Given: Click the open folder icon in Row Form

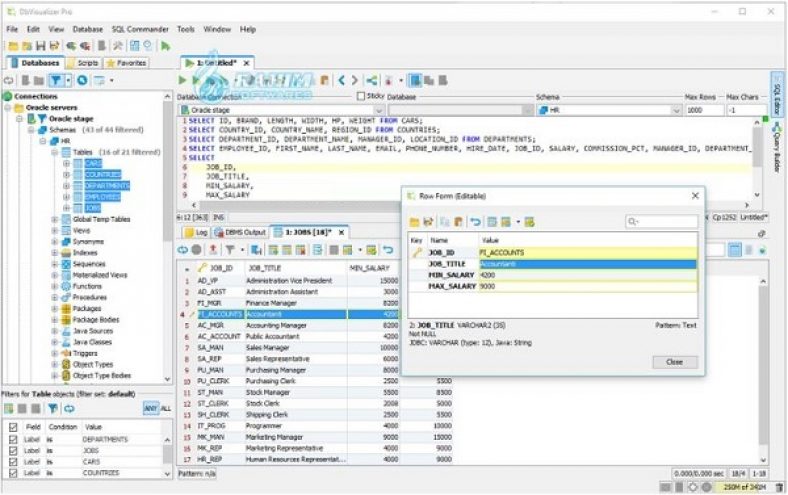Looking at the screenshot, I should 414,221.
